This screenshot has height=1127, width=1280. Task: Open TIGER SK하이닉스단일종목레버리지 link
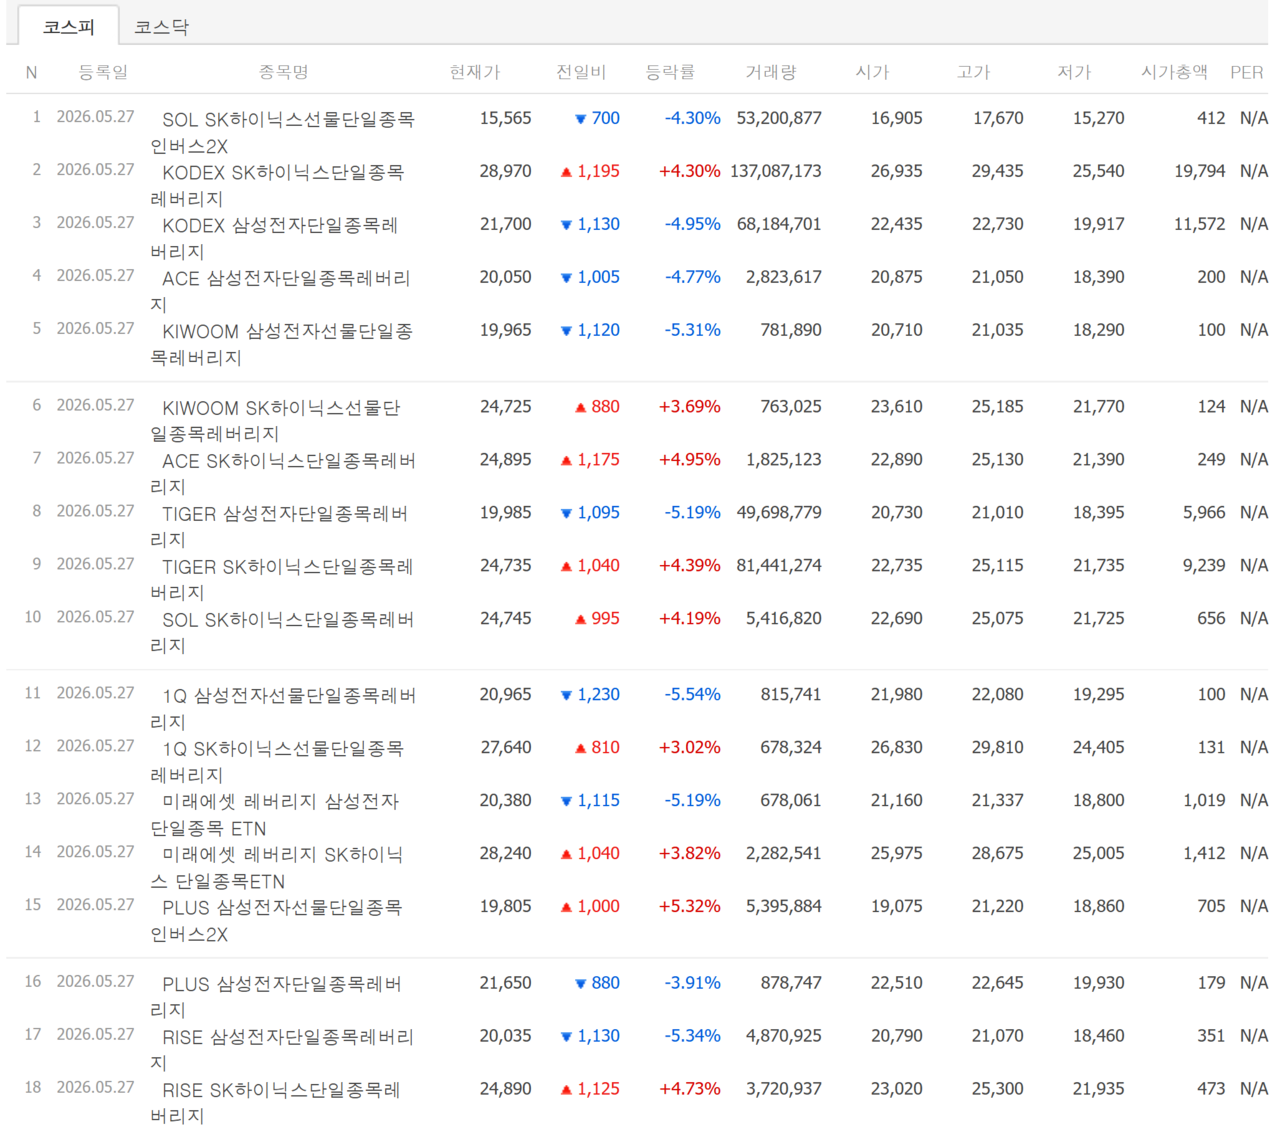click(281, 579)
